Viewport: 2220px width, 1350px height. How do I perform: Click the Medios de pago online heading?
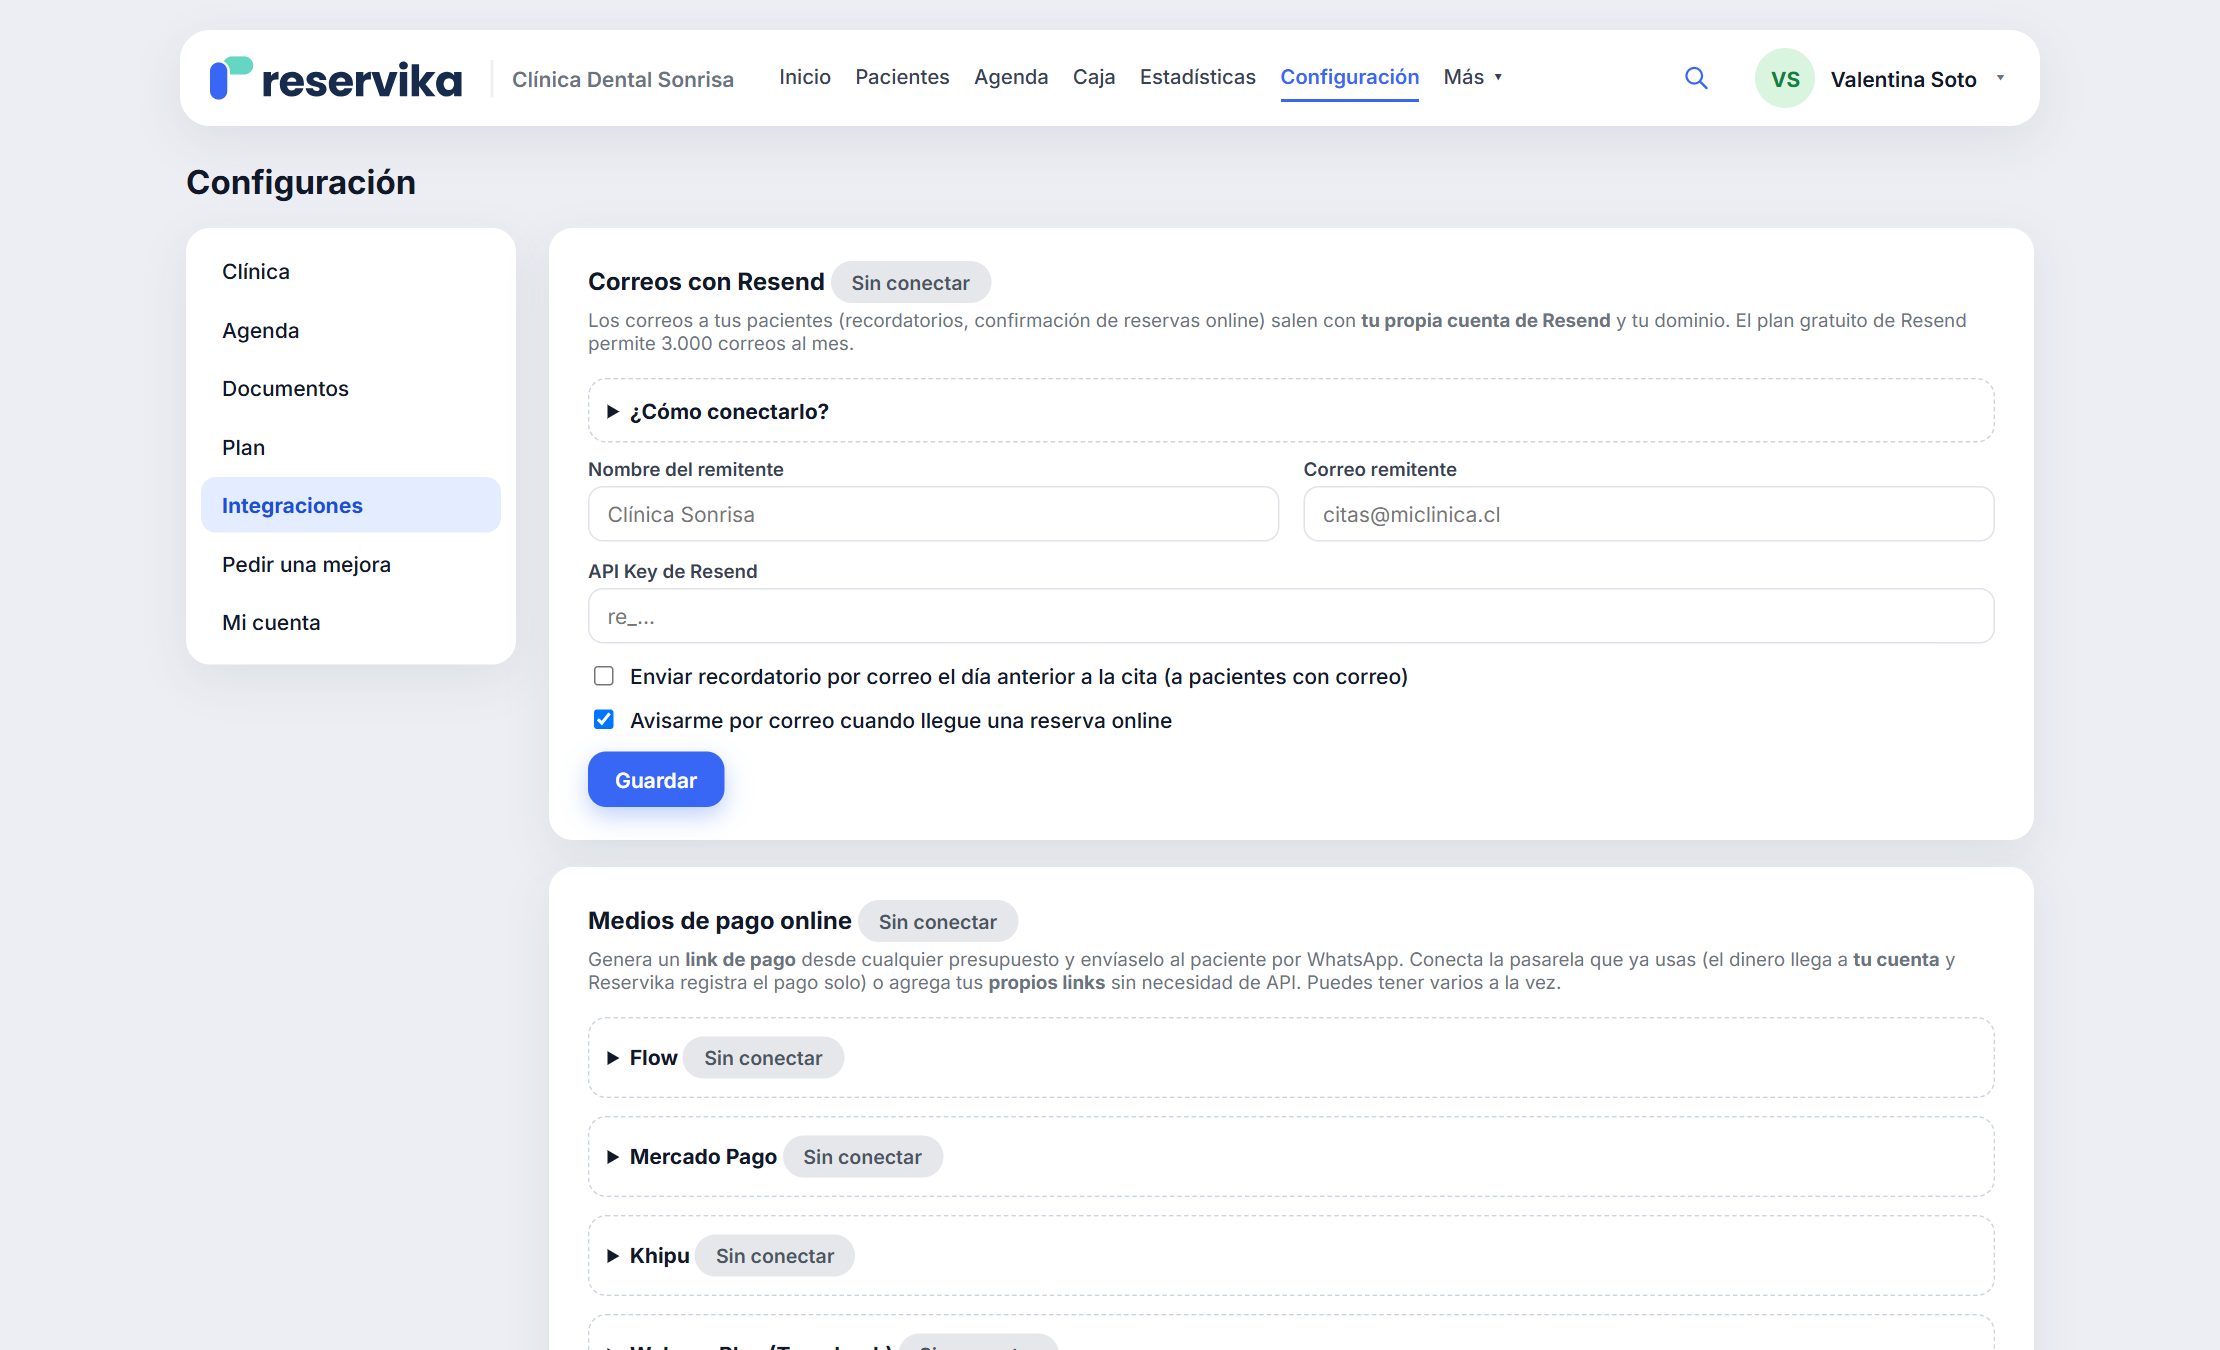720,921
